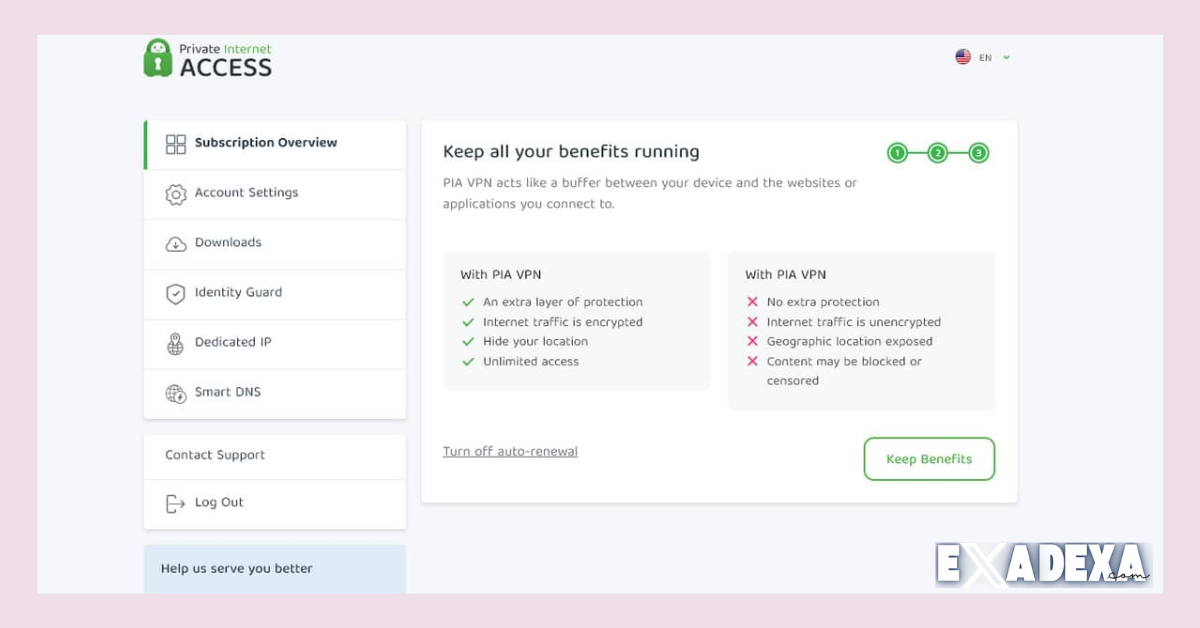1200x628 pixels.
Task: Click the Turn off auto-renewal link
Action: tap(510, 452)
